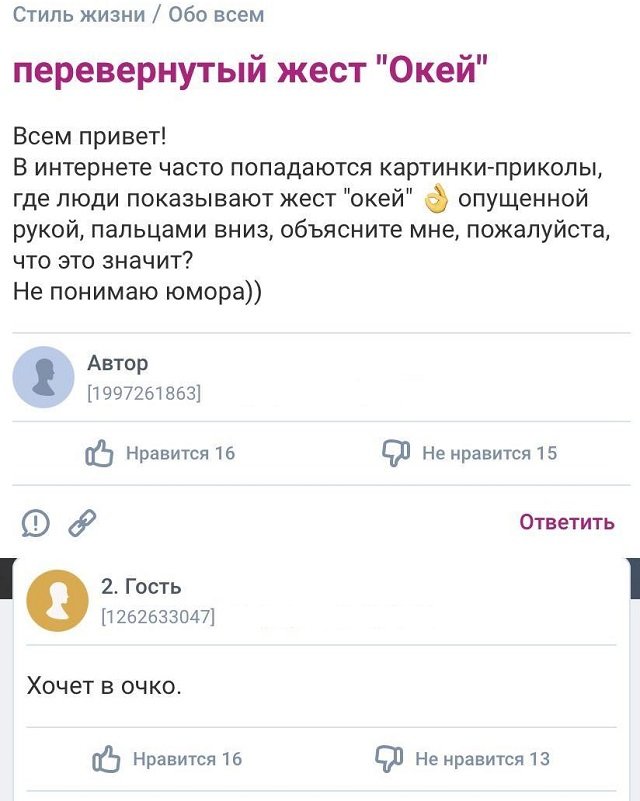Viewport: 640px width, 801px height.
Task: Like the author's post with the thumbs-up icon
Action: [x=100, y=450]
